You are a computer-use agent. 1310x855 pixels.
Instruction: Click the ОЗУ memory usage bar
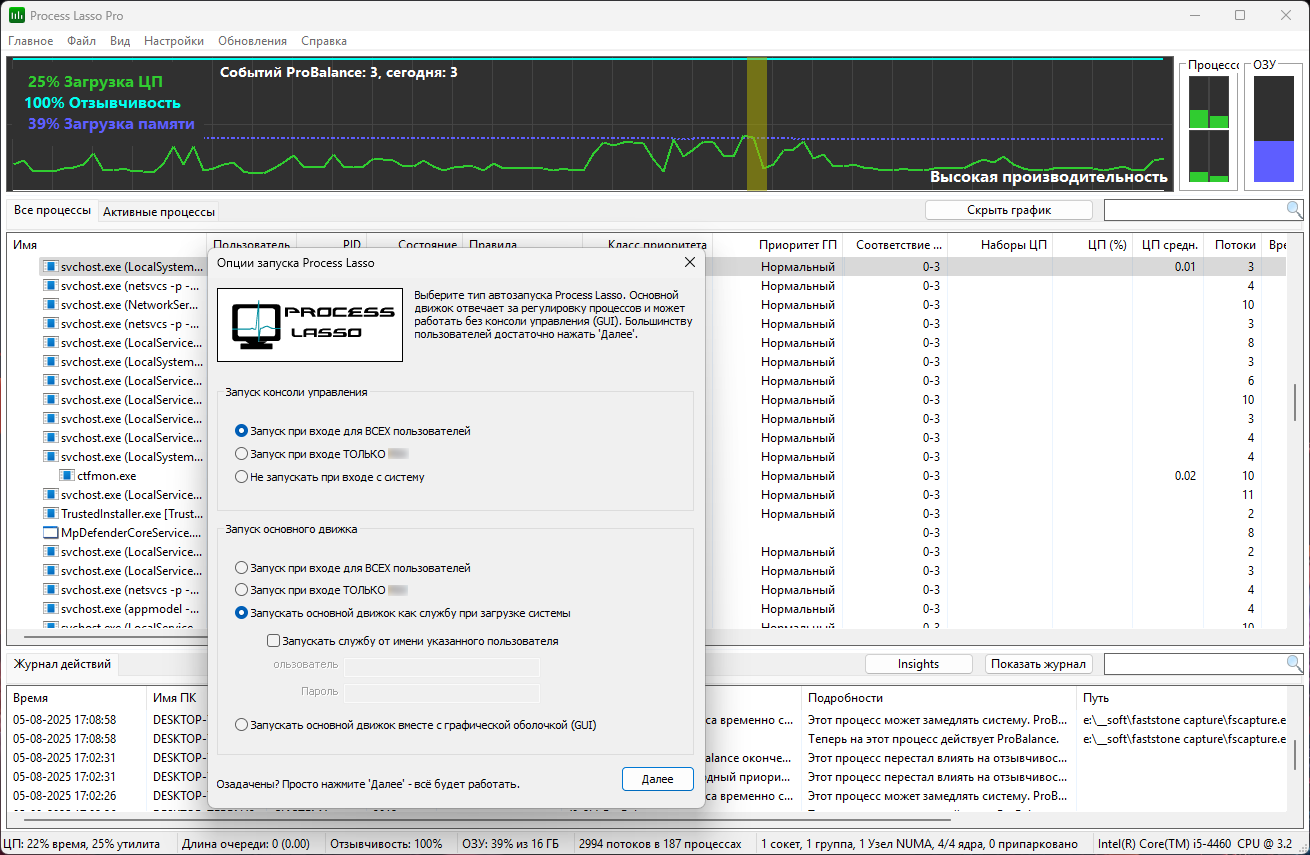pos(1273,130)
